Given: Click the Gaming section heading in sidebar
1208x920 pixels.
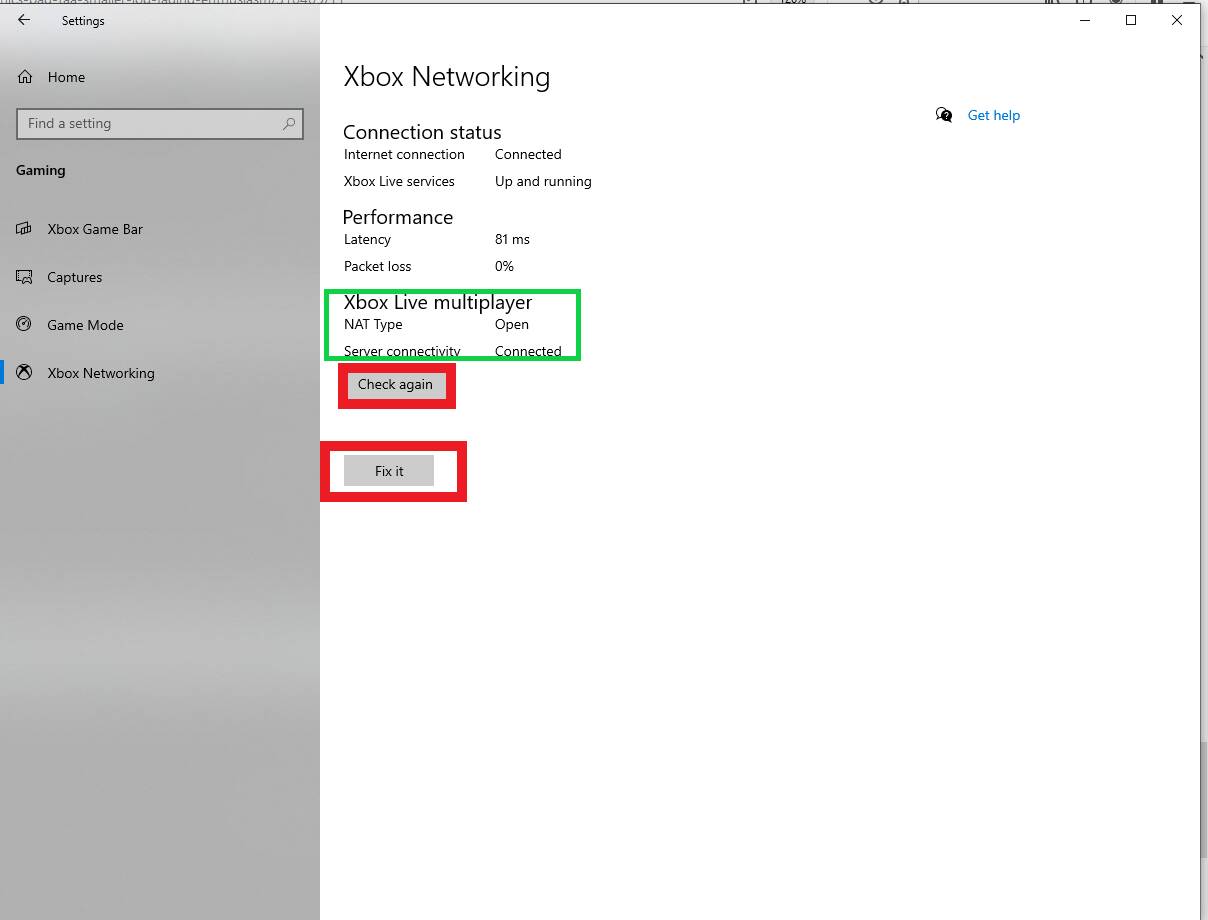Looking at the screenshot, I should coord(41,170).
